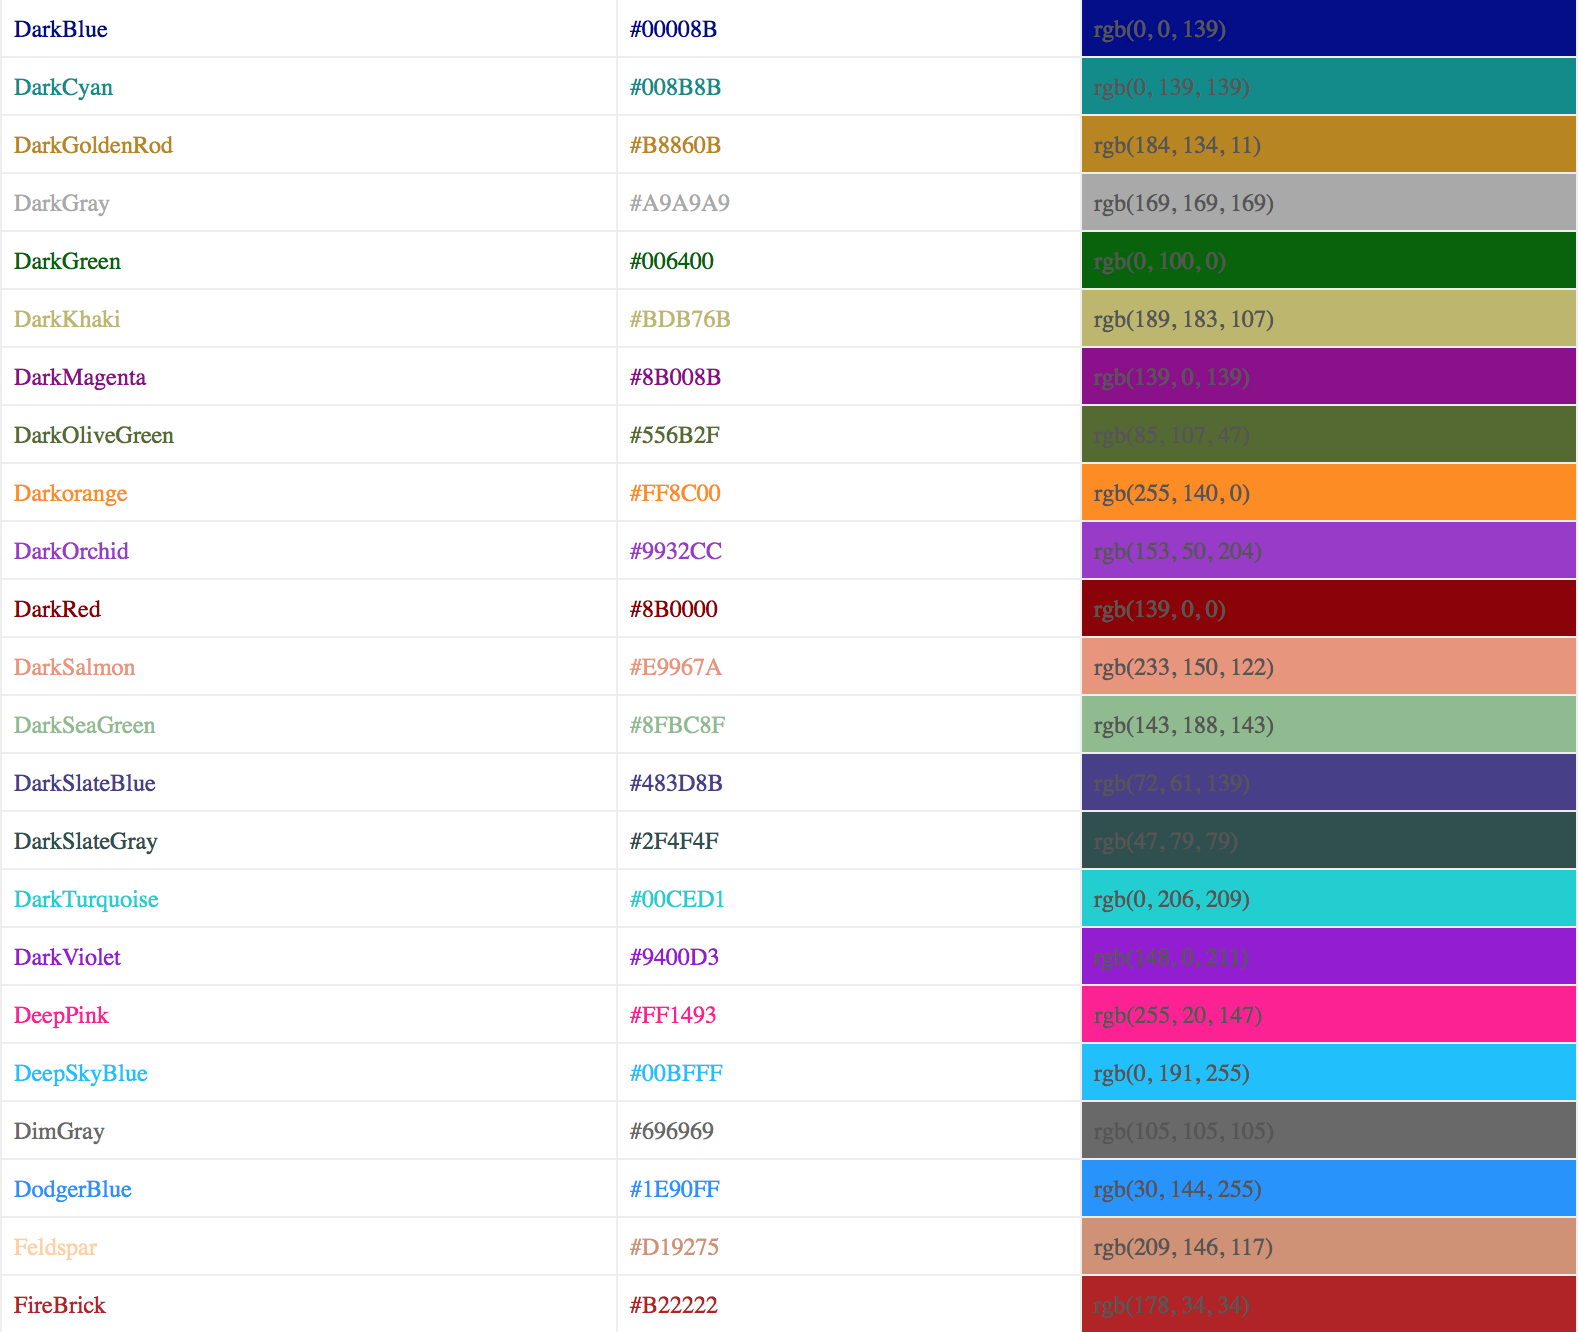Click the rgb(0, 191, 255) sky blue swatch
The height and width of the screenshot is (1332, 1578).
click(1329, 1072)
